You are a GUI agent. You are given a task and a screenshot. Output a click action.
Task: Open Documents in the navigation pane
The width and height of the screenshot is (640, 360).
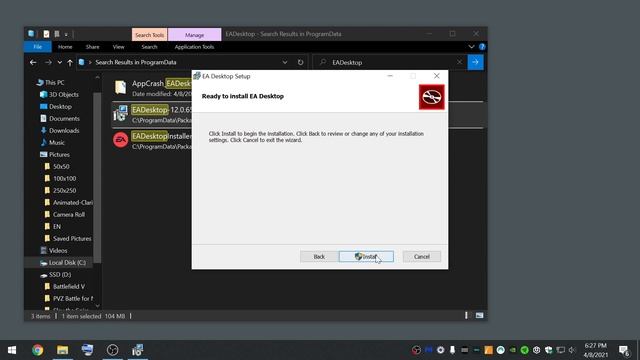coord(60,118)
